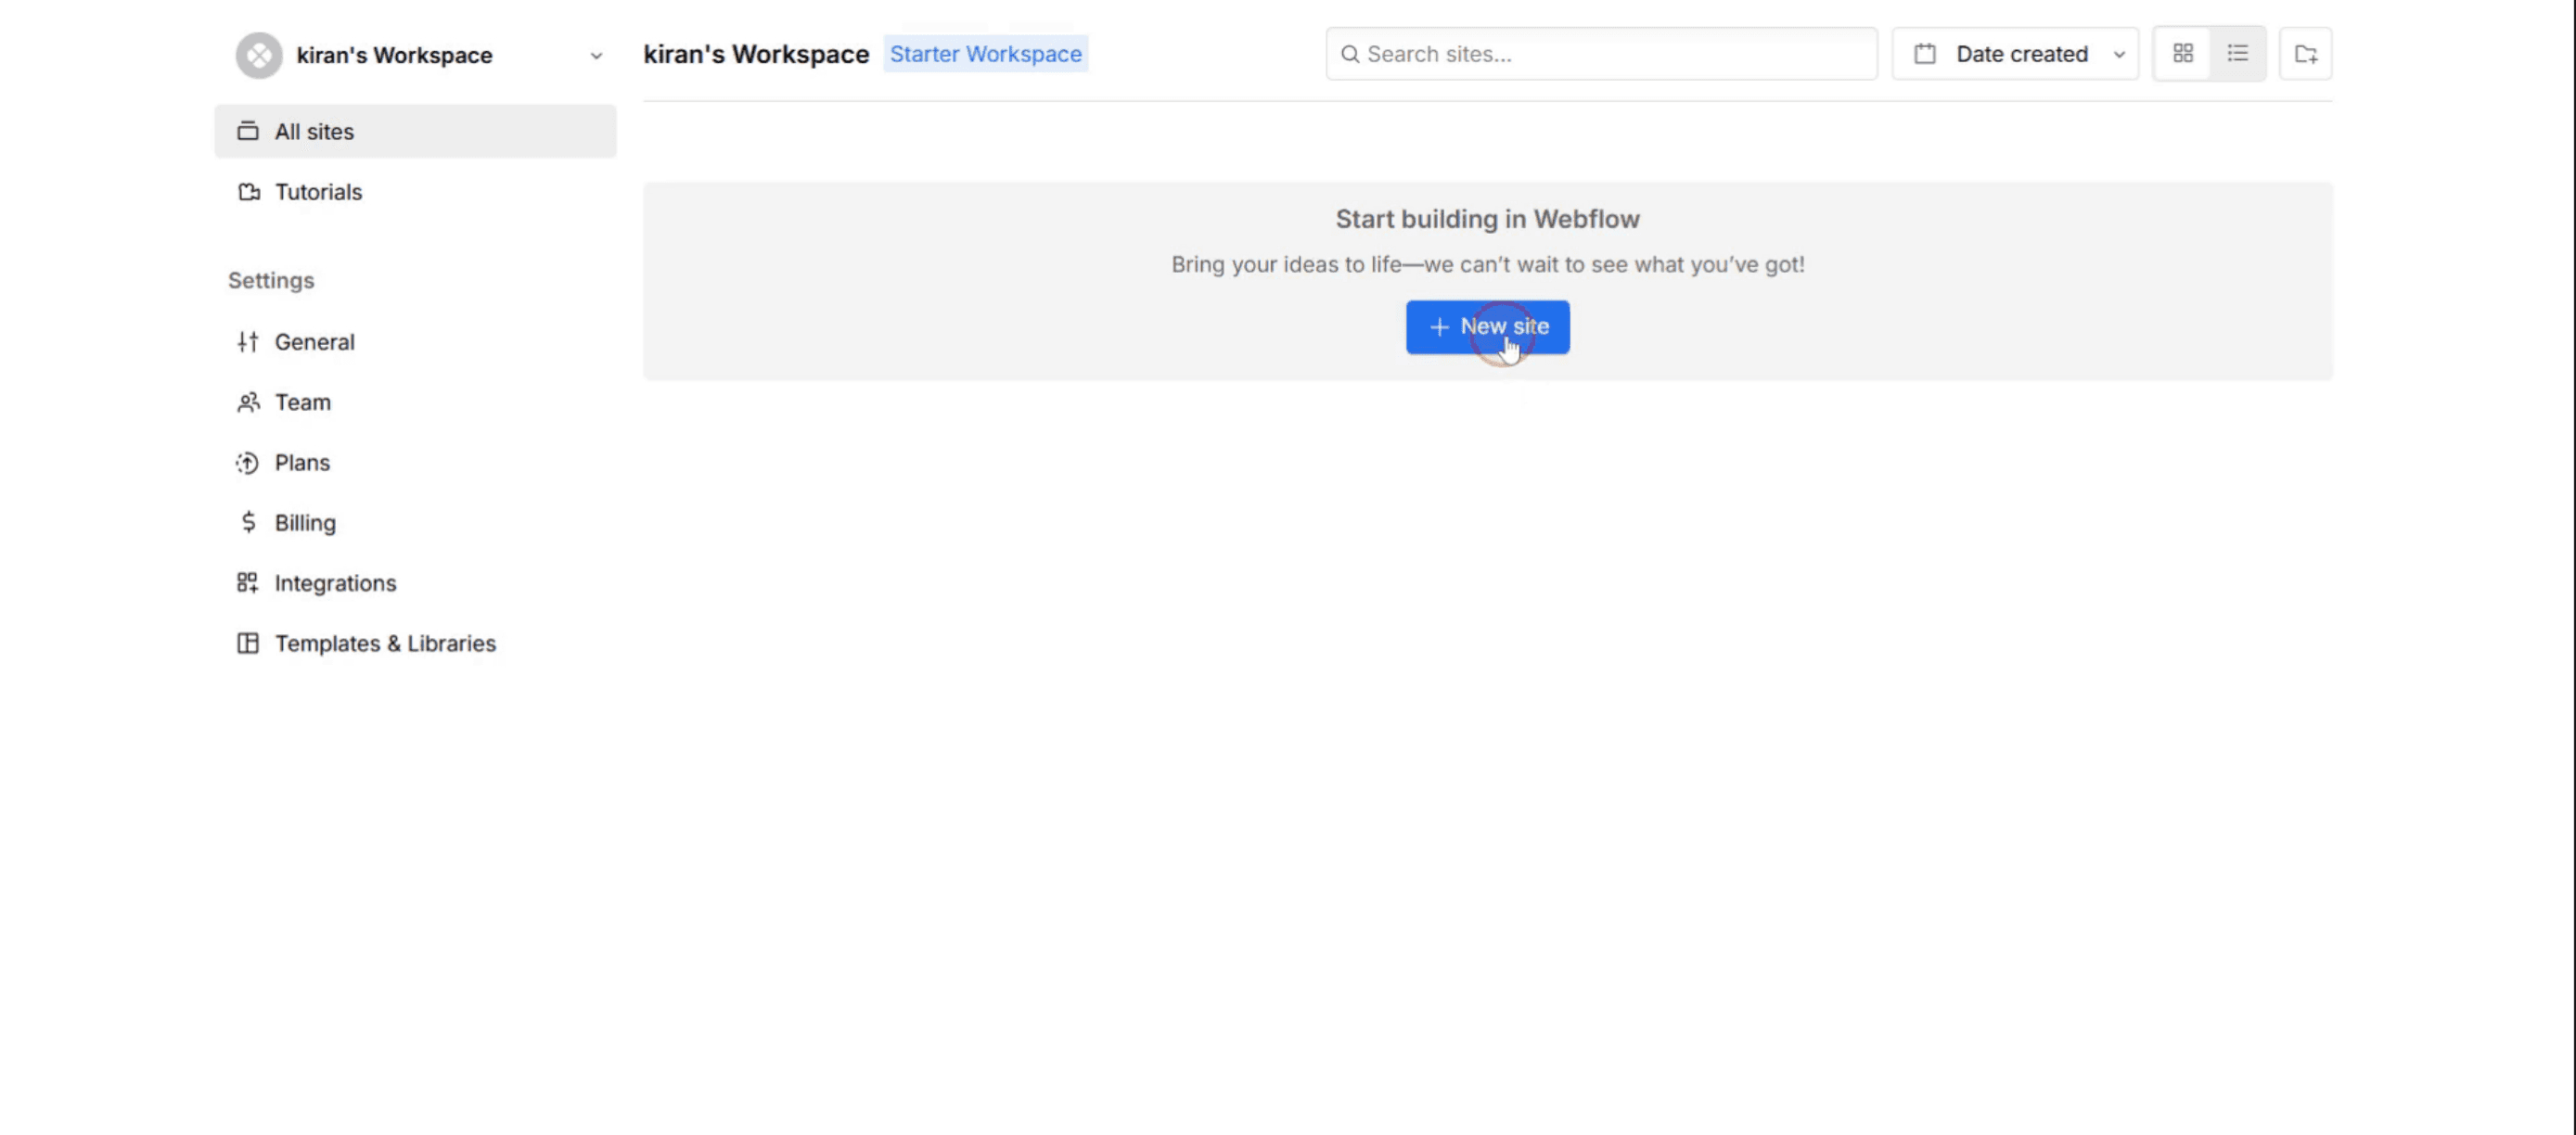Click the All sites folder icon
Viewport: 2576px width, 1135px height.
click(248, 131)
